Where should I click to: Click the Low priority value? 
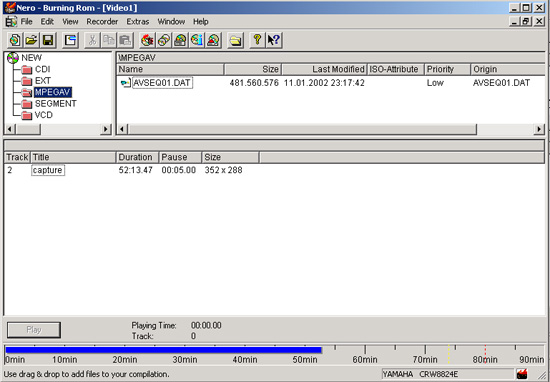tap(435, 83)
